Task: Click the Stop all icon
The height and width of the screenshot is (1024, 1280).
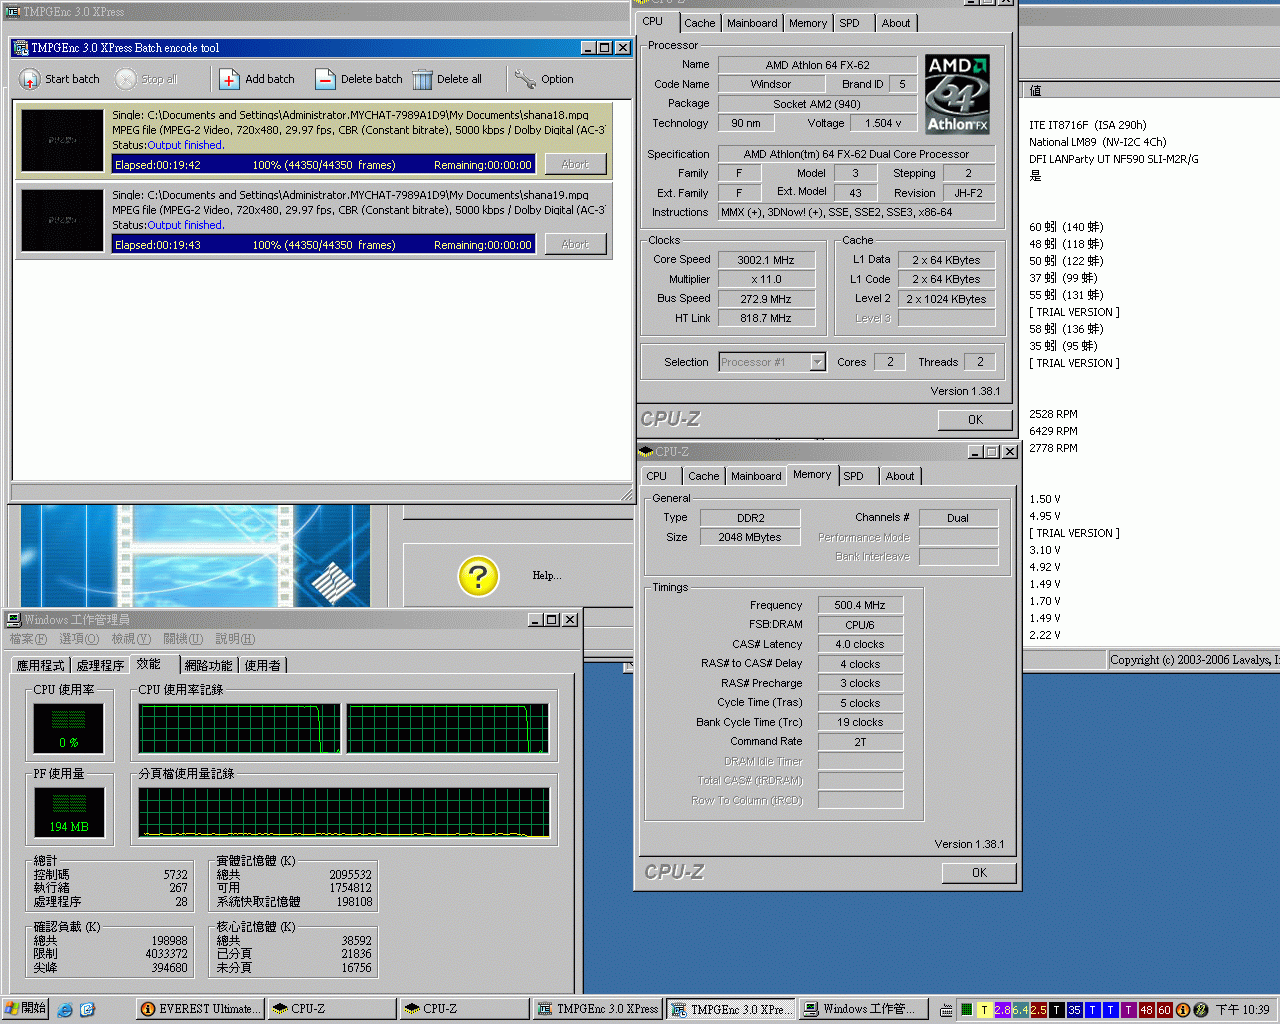Action: click(x=125, y=79)
